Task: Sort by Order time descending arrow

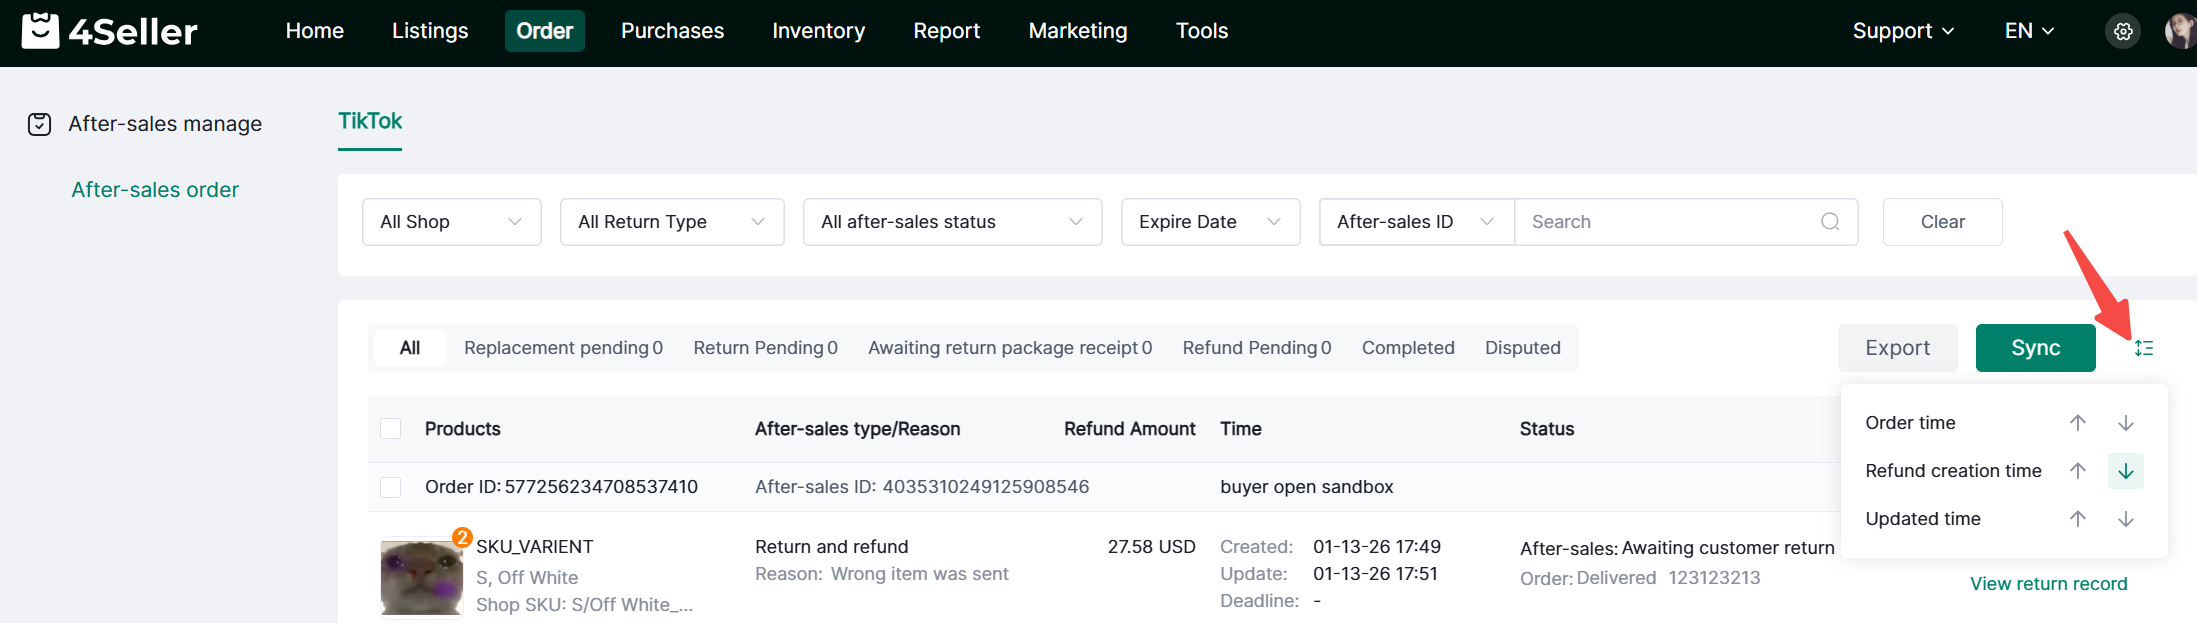Action: click(x=2125, y=423)
